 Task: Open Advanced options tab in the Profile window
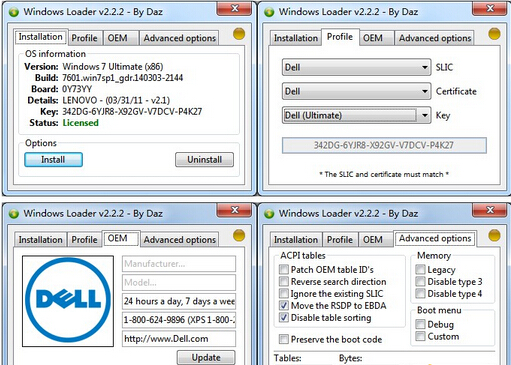click(435, 38)
